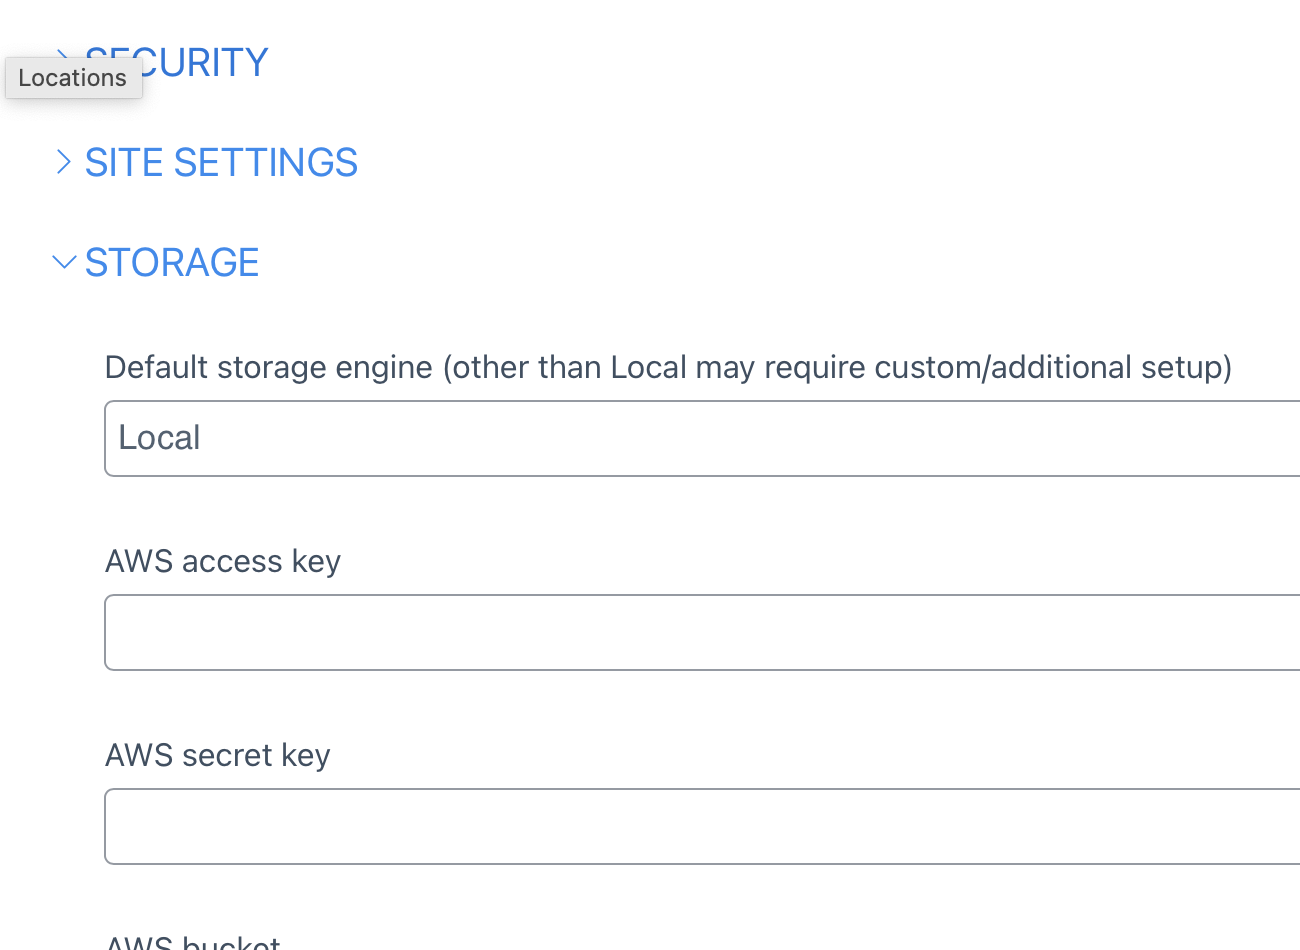Screen dimensions: 1300x950
Task: Click the SITE SETTINGS heading text
Action: (221, 162)
